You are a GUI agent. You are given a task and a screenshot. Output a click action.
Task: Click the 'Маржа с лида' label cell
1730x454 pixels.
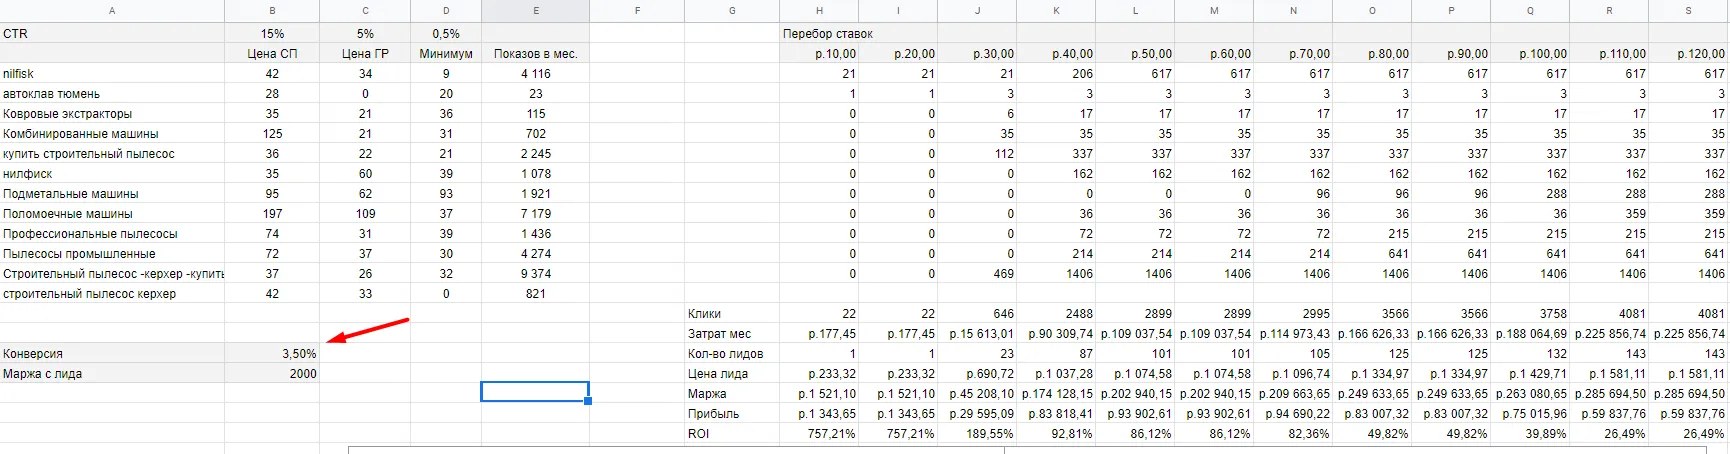pyautogui.click(x=112, y=373)
